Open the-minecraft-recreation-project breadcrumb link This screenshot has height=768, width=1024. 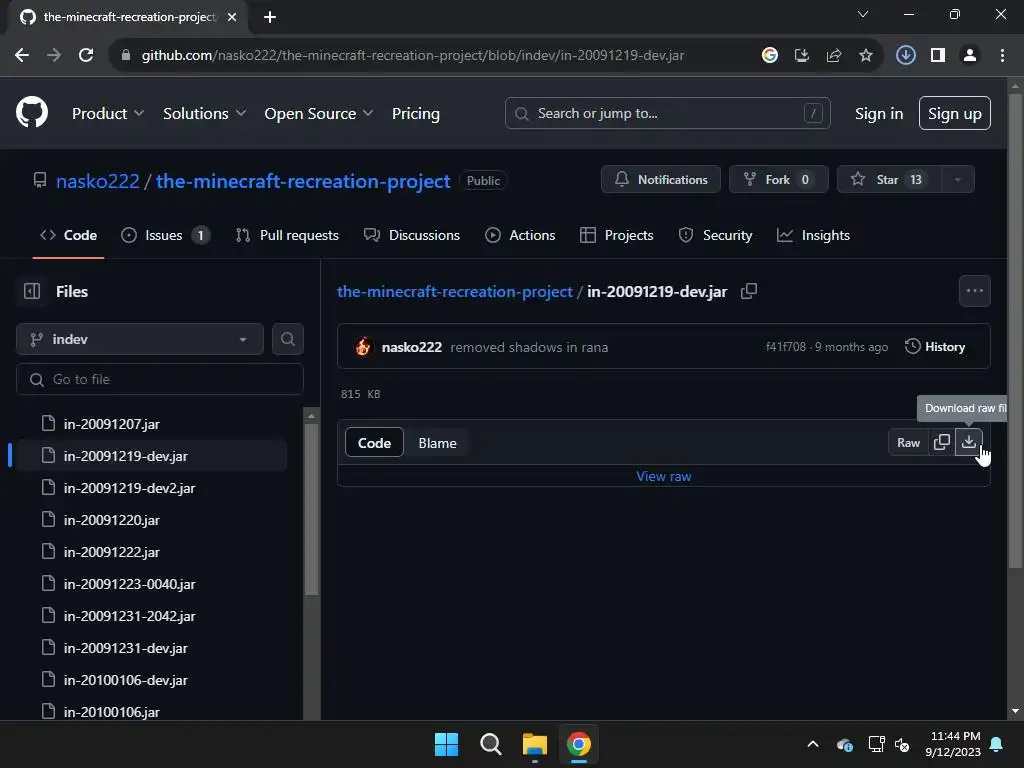[455, 291]
